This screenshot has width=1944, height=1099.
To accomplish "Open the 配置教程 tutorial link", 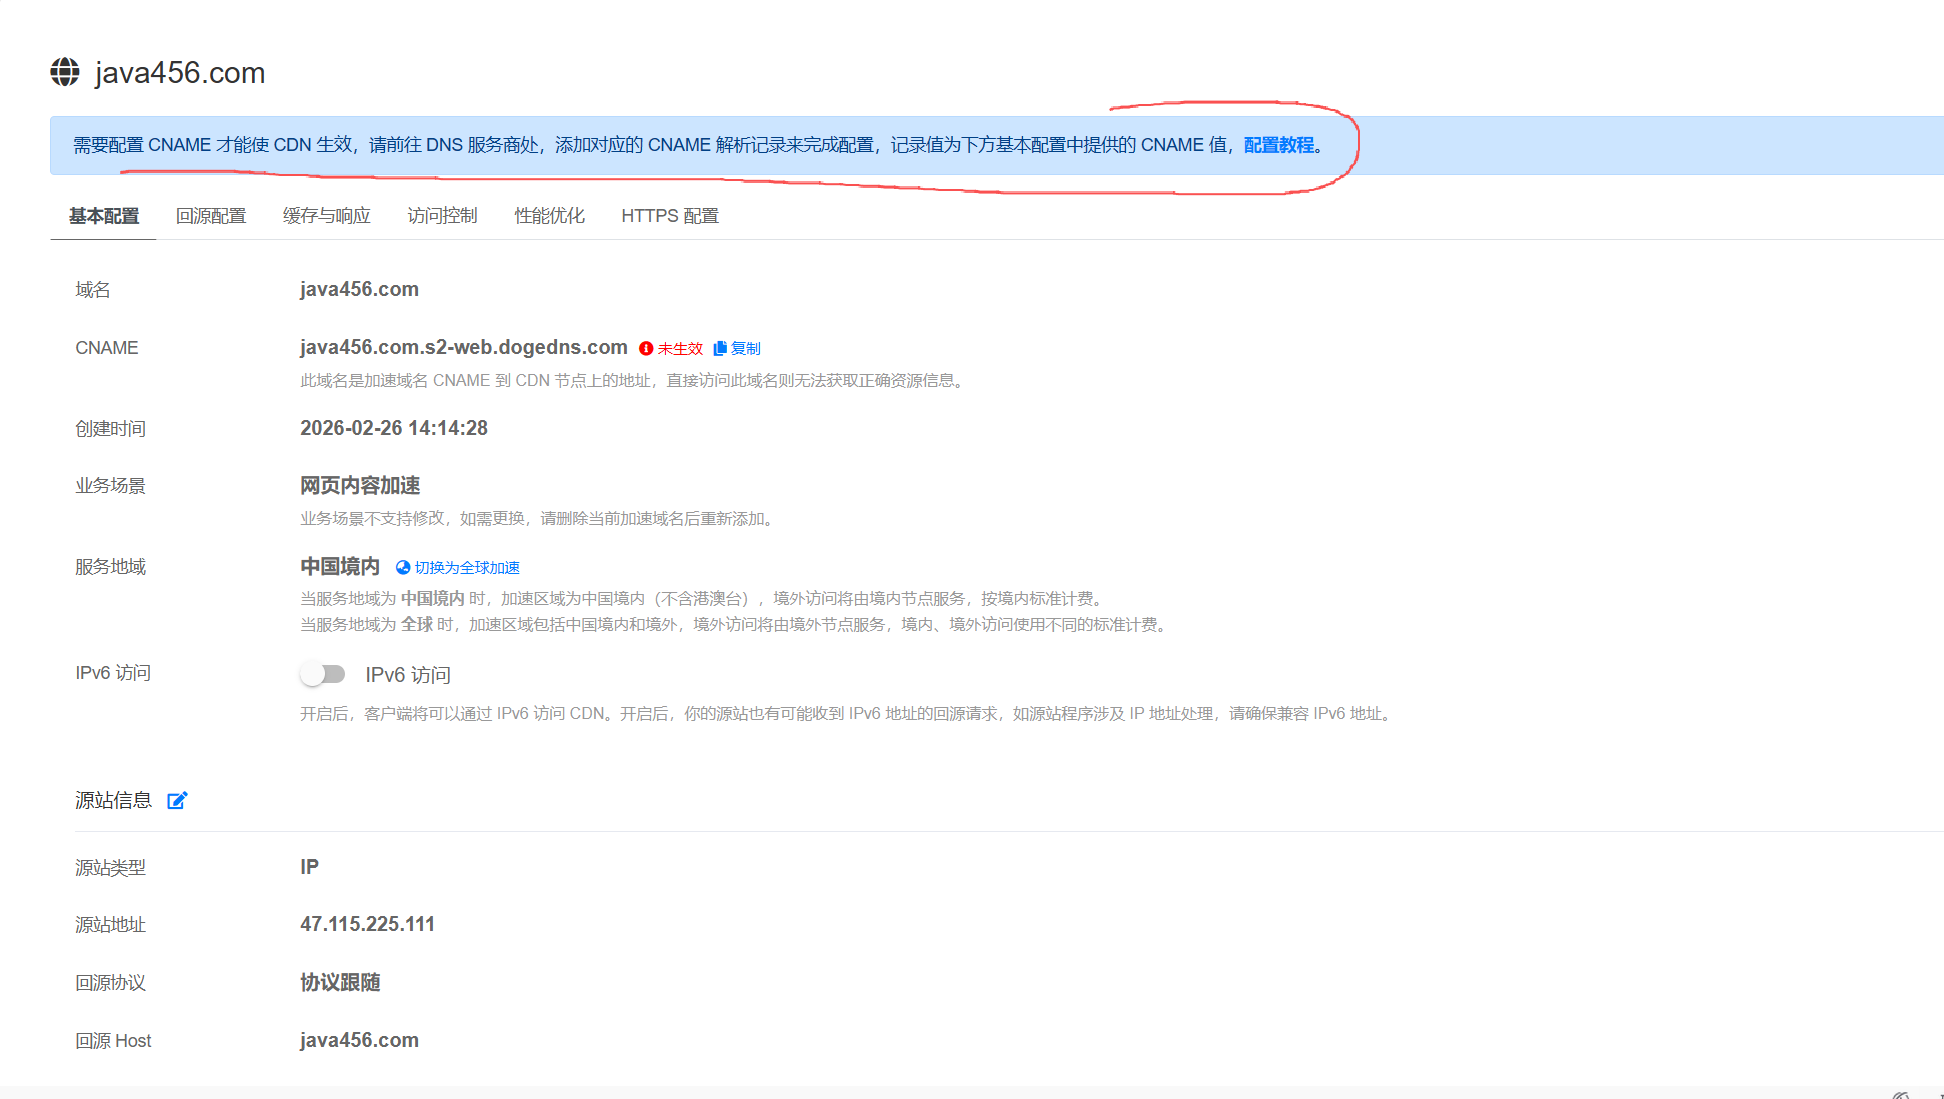I will (1277, 145).
